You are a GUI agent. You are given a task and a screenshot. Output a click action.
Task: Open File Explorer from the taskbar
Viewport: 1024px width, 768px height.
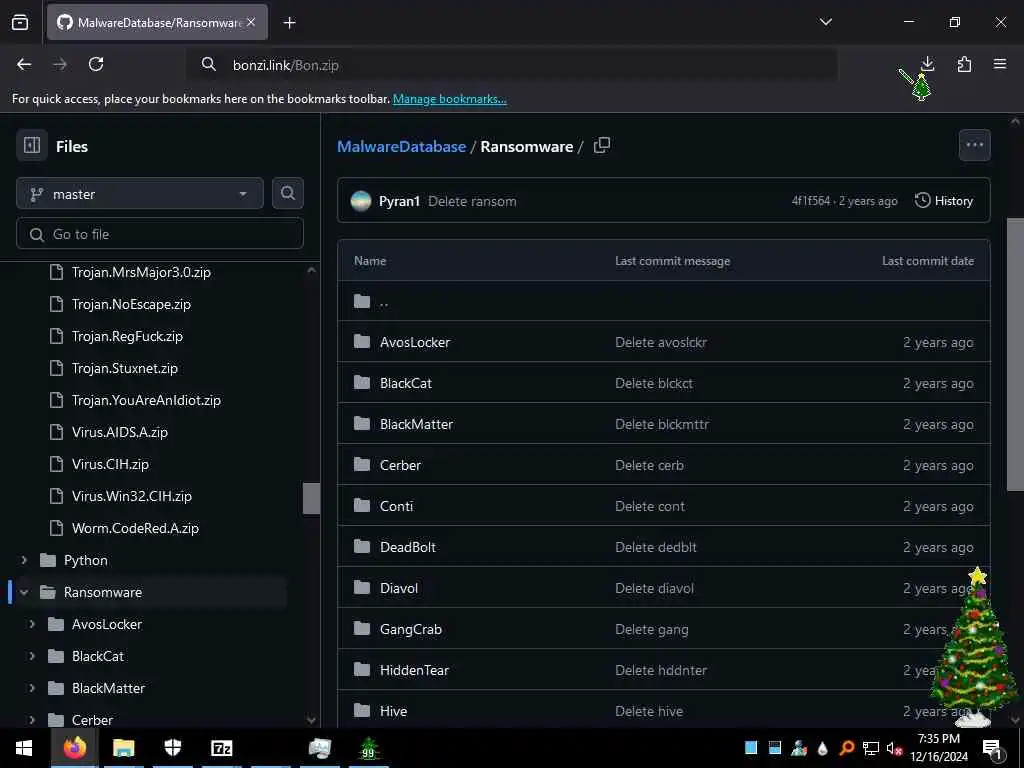123,748
